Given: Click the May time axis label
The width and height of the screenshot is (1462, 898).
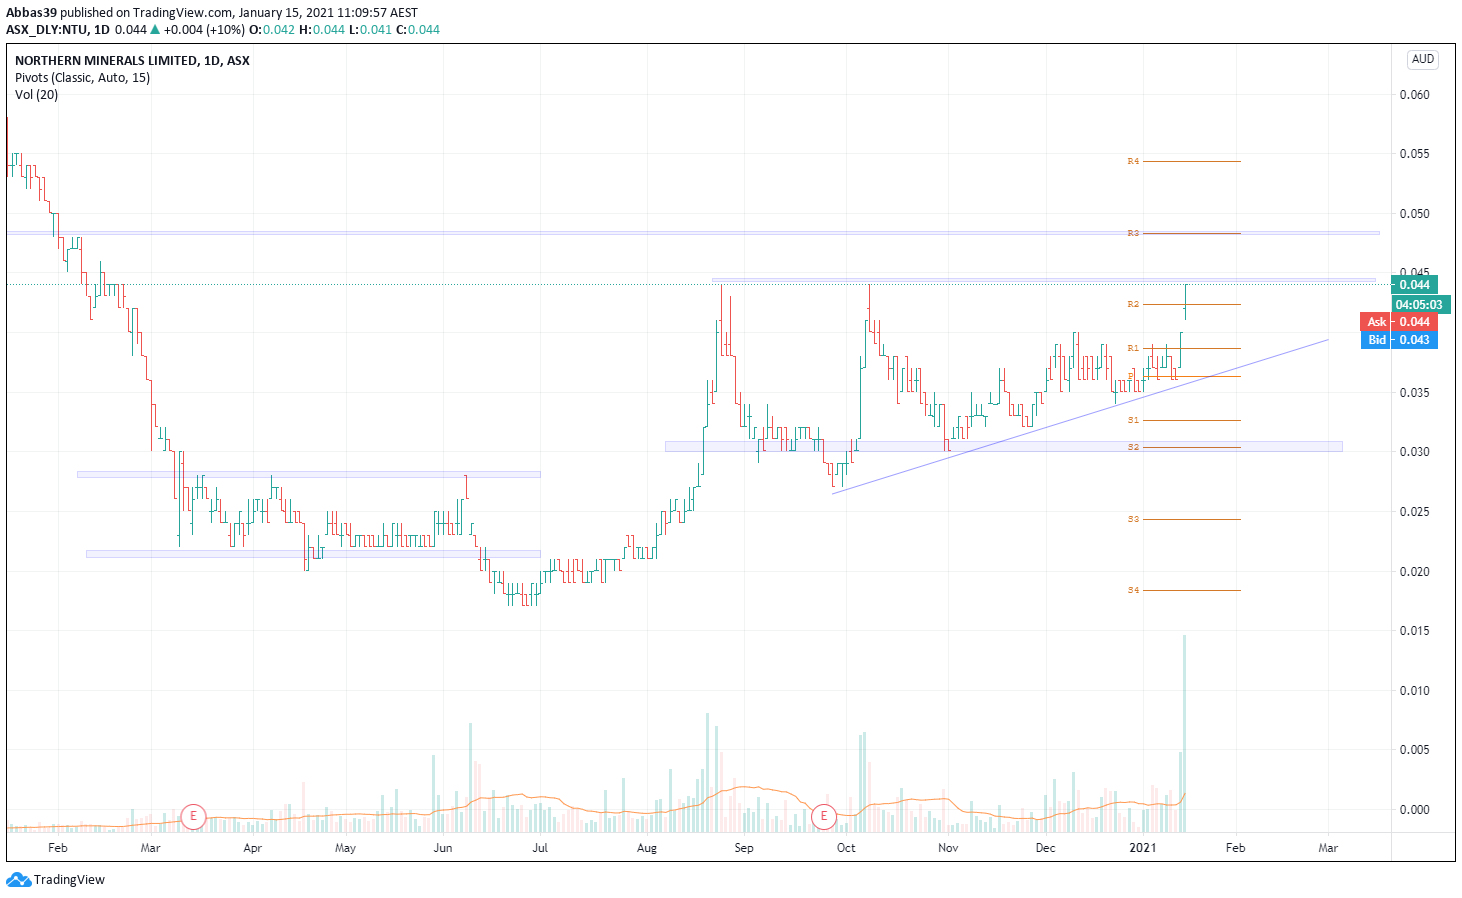Looking at the screenshot, I should click(345, 848).
